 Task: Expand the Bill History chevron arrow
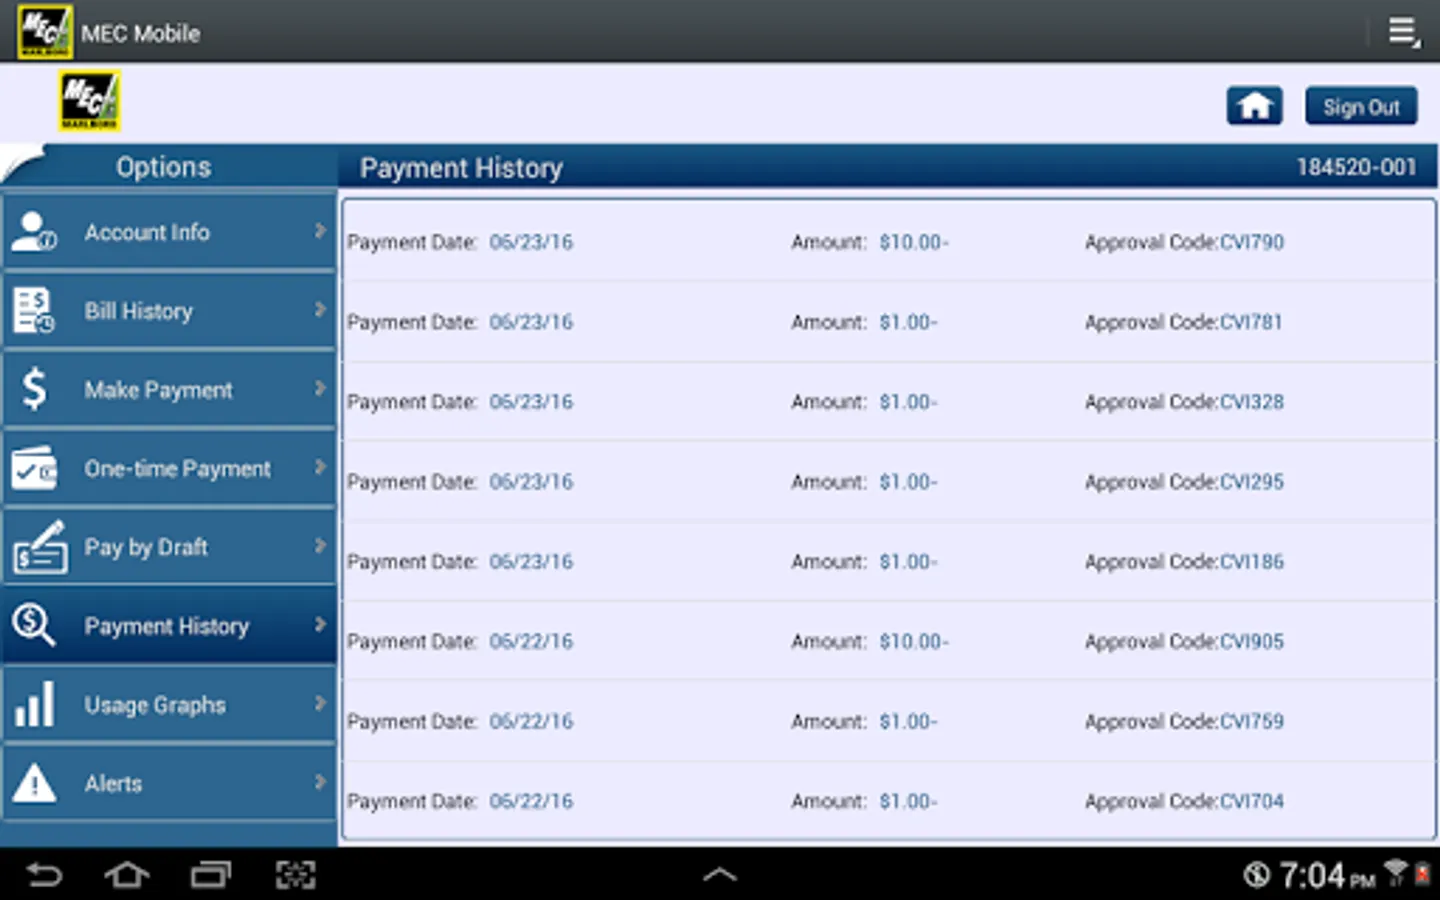click(x=320, y=310)
